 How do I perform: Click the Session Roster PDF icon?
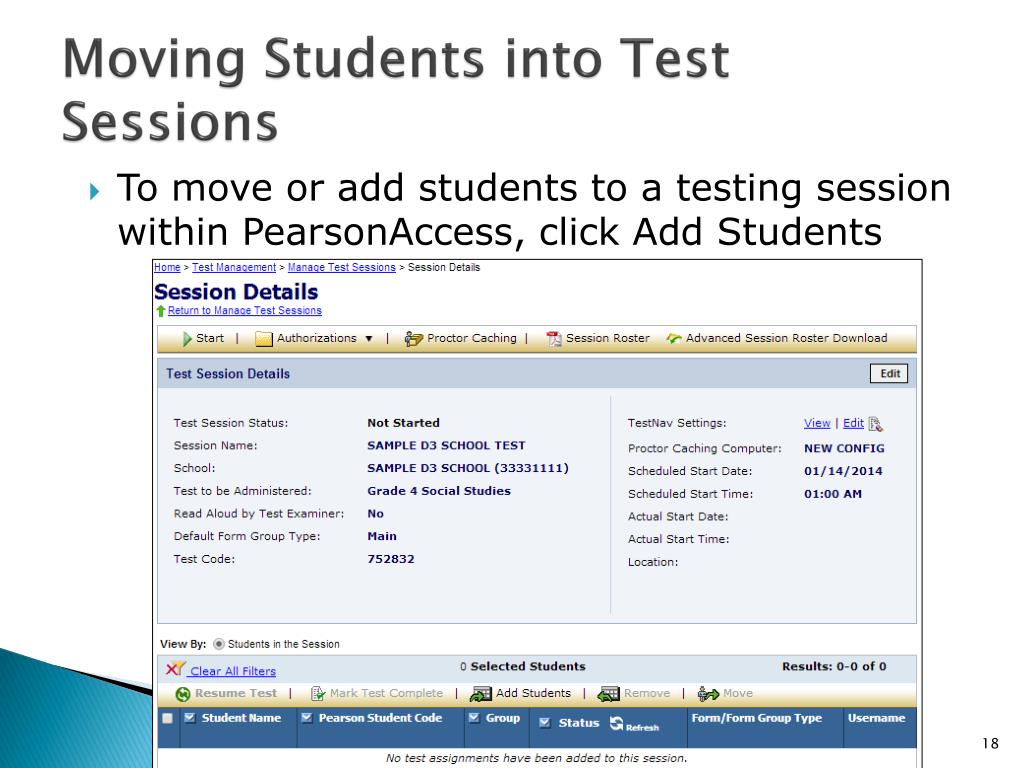tap(554, 339)
